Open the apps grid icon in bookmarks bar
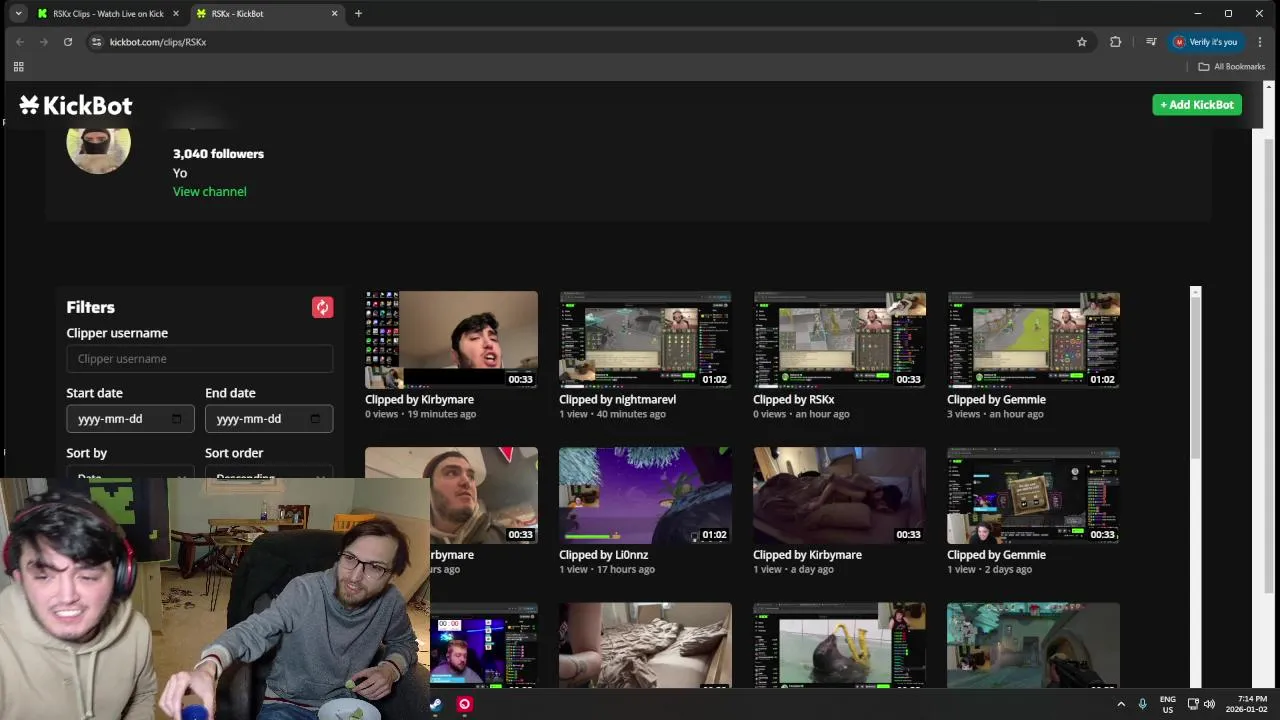The height and width of the screenshot is (720, 1280). coord(18,67)
